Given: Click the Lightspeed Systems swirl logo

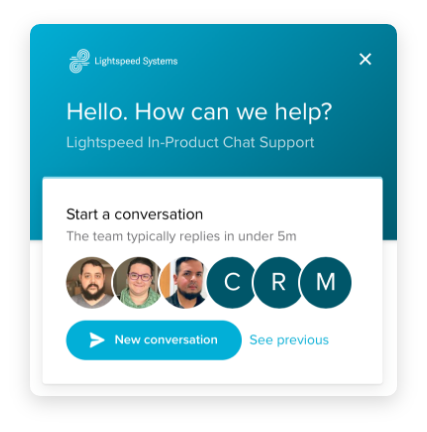Looking at the screenshot, I should tap(79, 61).
